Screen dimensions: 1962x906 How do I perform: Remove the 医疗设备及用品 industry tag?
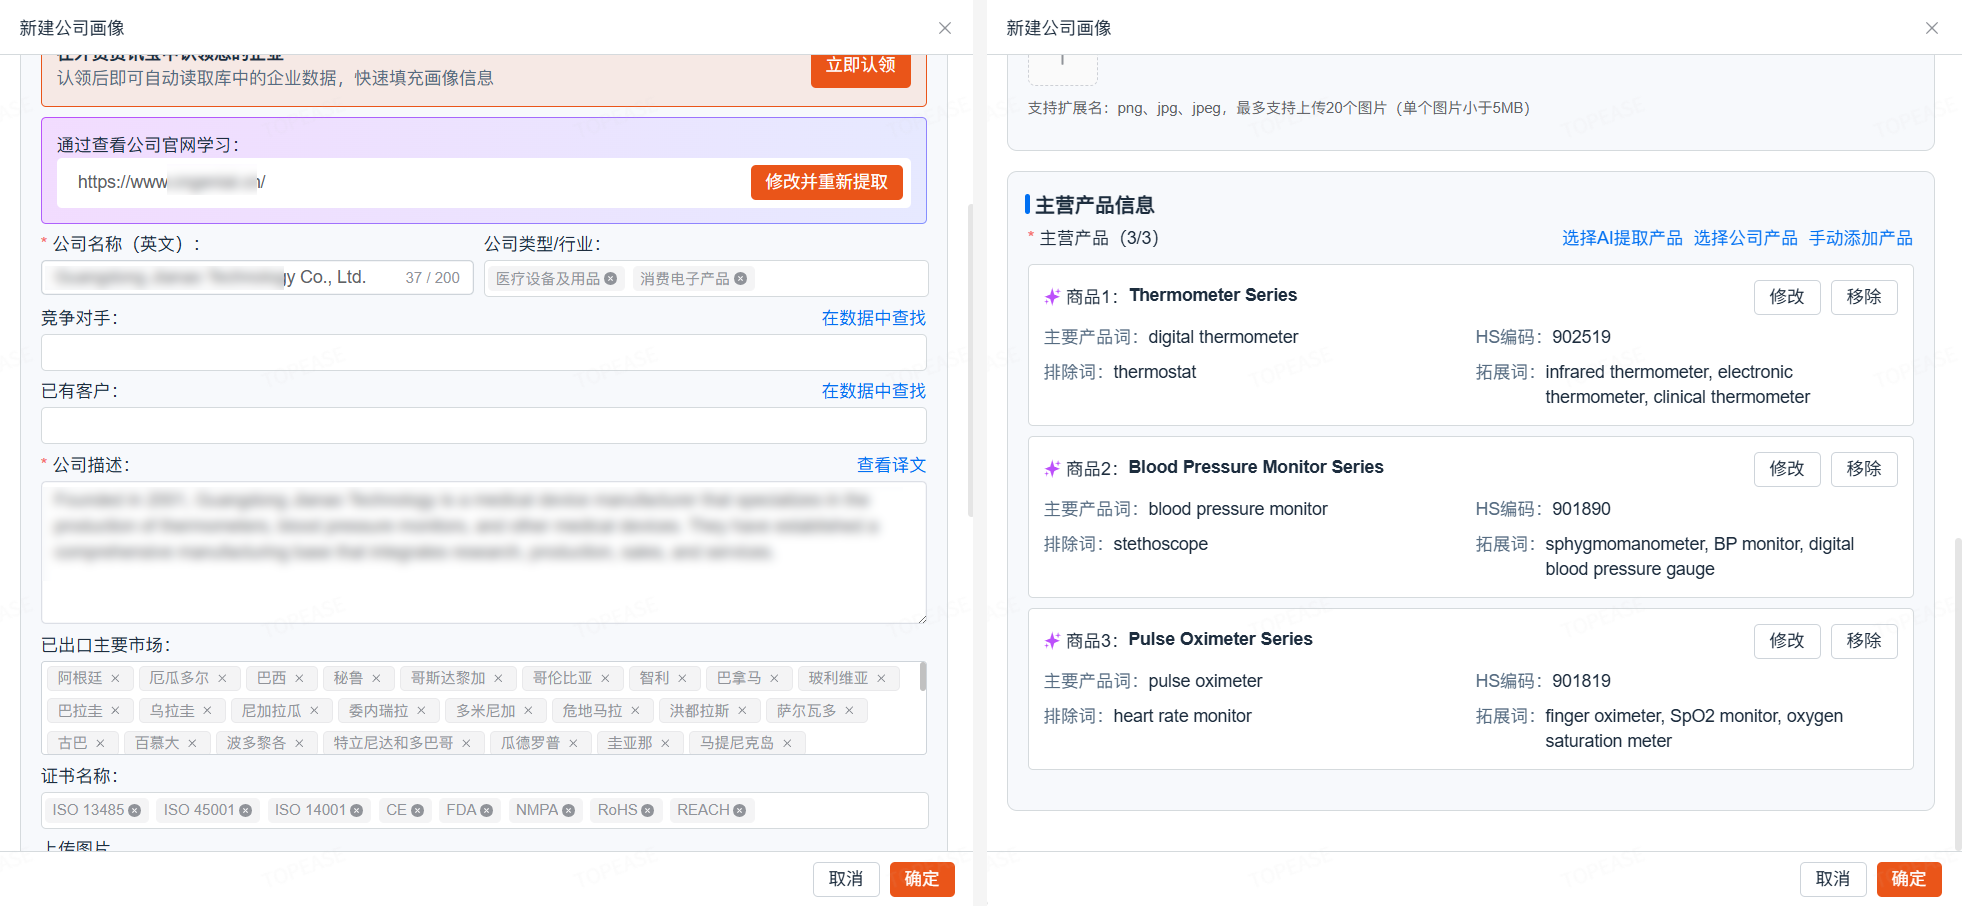(x=610, y=279)
